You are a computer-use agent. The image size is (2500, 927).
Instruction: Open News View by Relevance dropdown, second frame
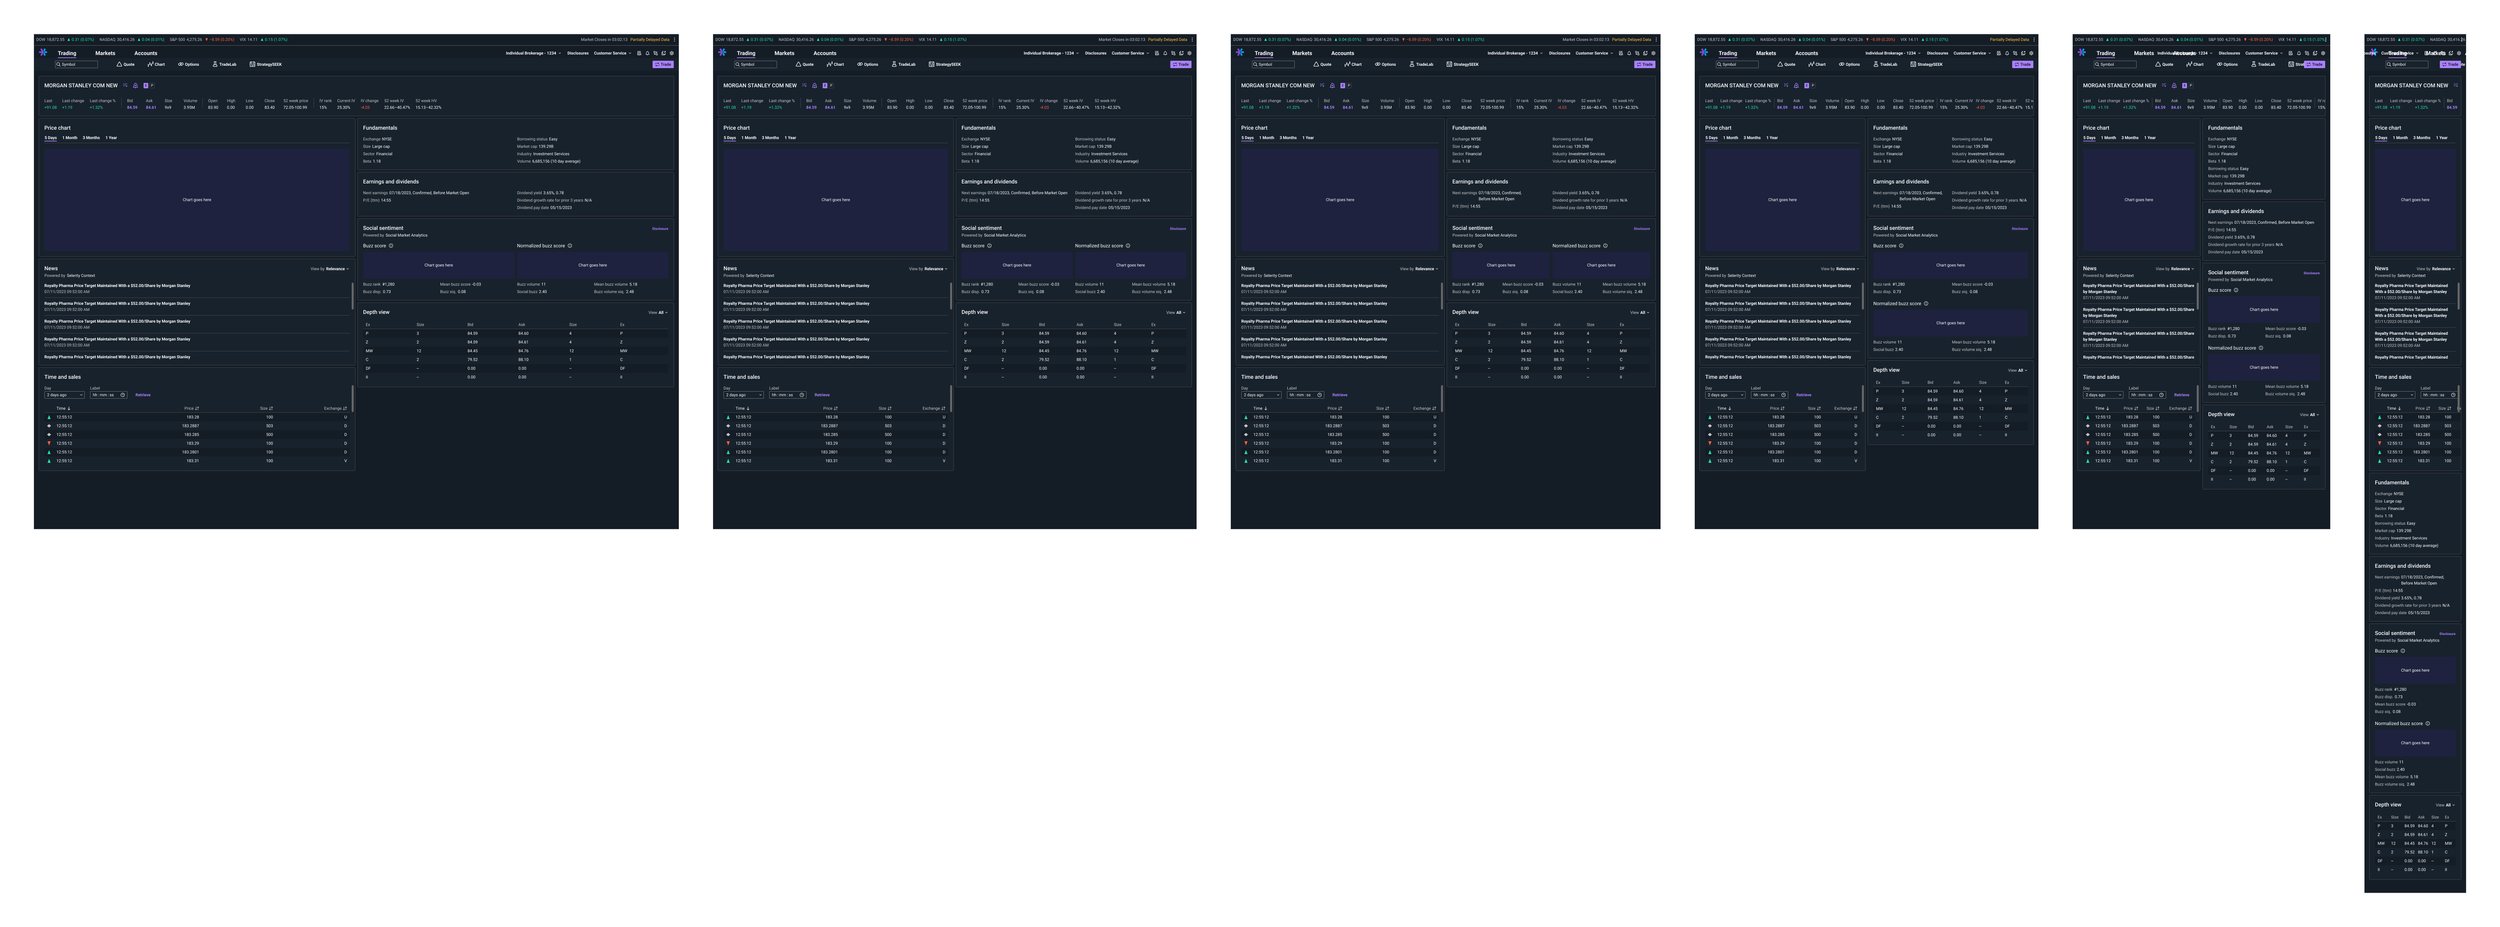(928, 269)
